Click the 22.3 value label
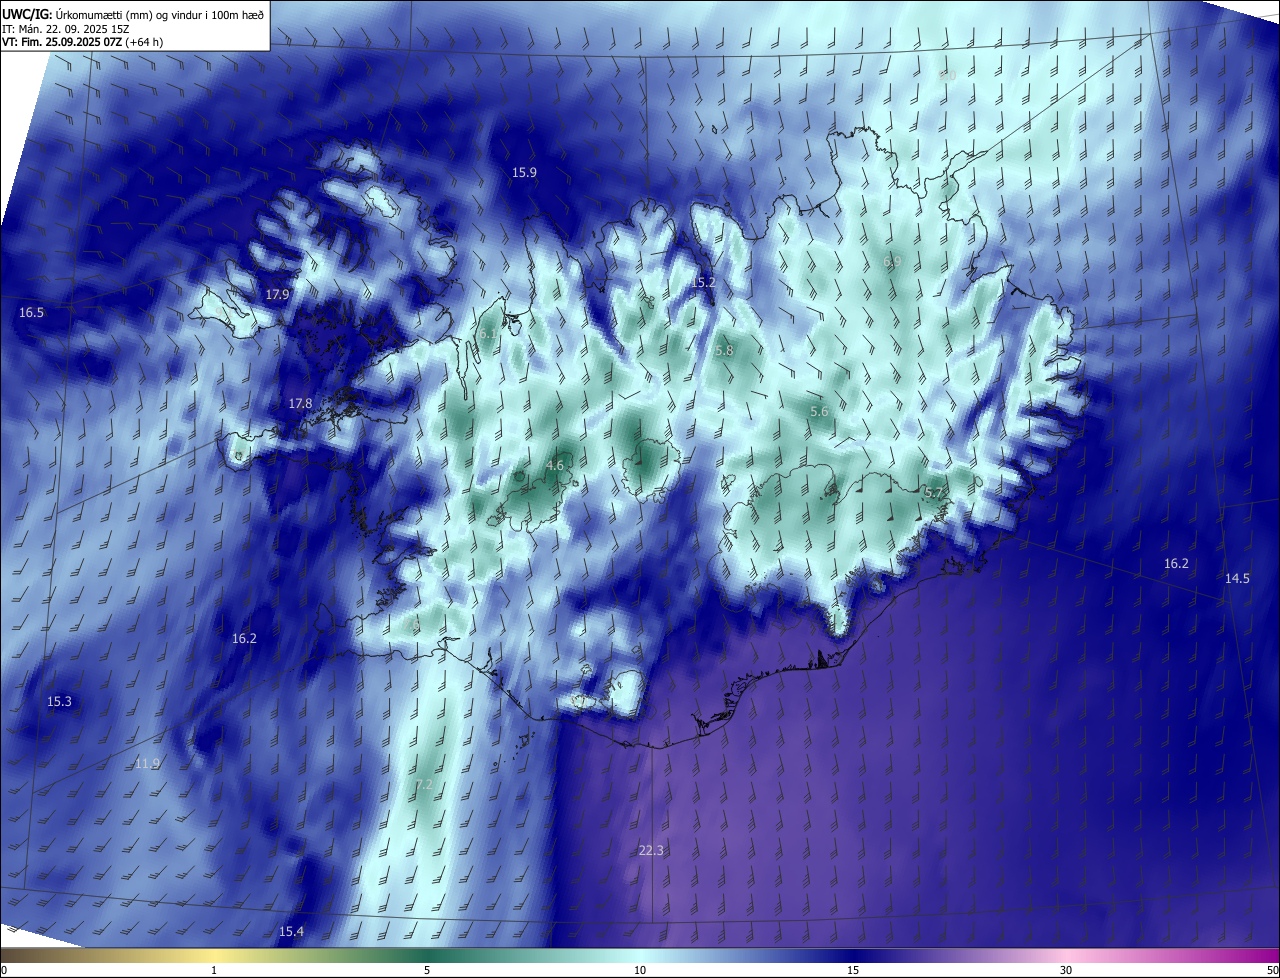This screenshot has height=978, width=1280. point(651,850)
